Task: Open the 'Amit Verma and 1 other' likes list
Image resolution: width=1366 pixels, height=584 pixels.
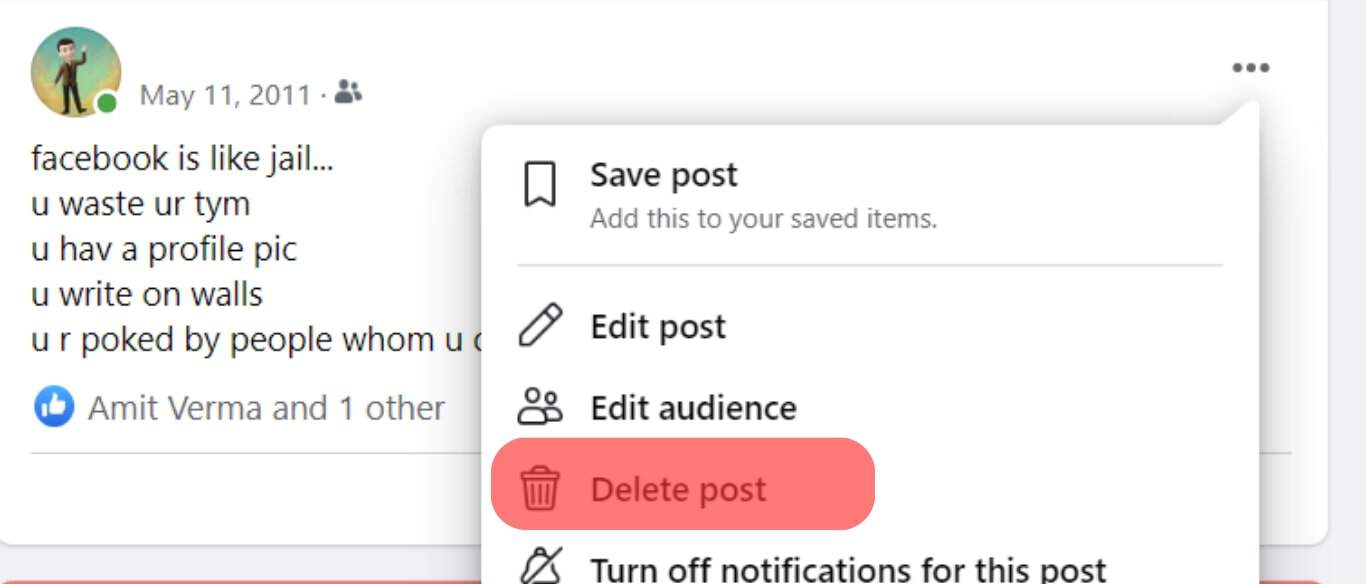Action: [266, 408]
